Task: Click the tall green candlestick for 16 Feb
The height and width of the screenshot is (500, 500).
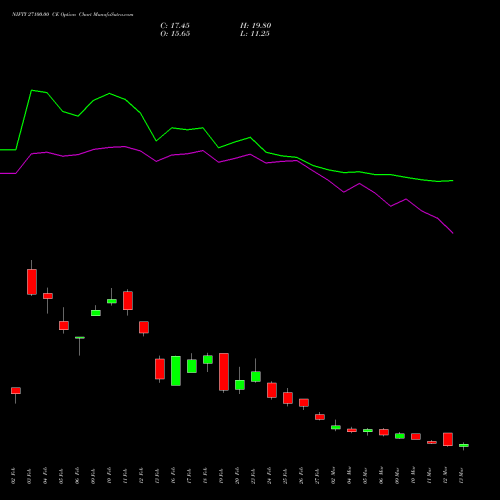Action: click(176, 371)
